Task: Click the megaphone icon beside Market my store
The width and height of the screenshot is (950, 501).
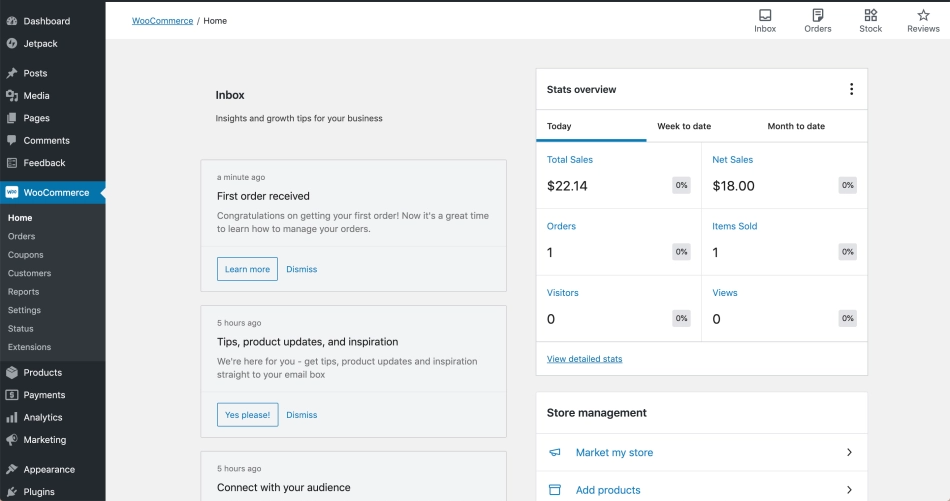Action: pyautogui.click(x=554, y=453)
